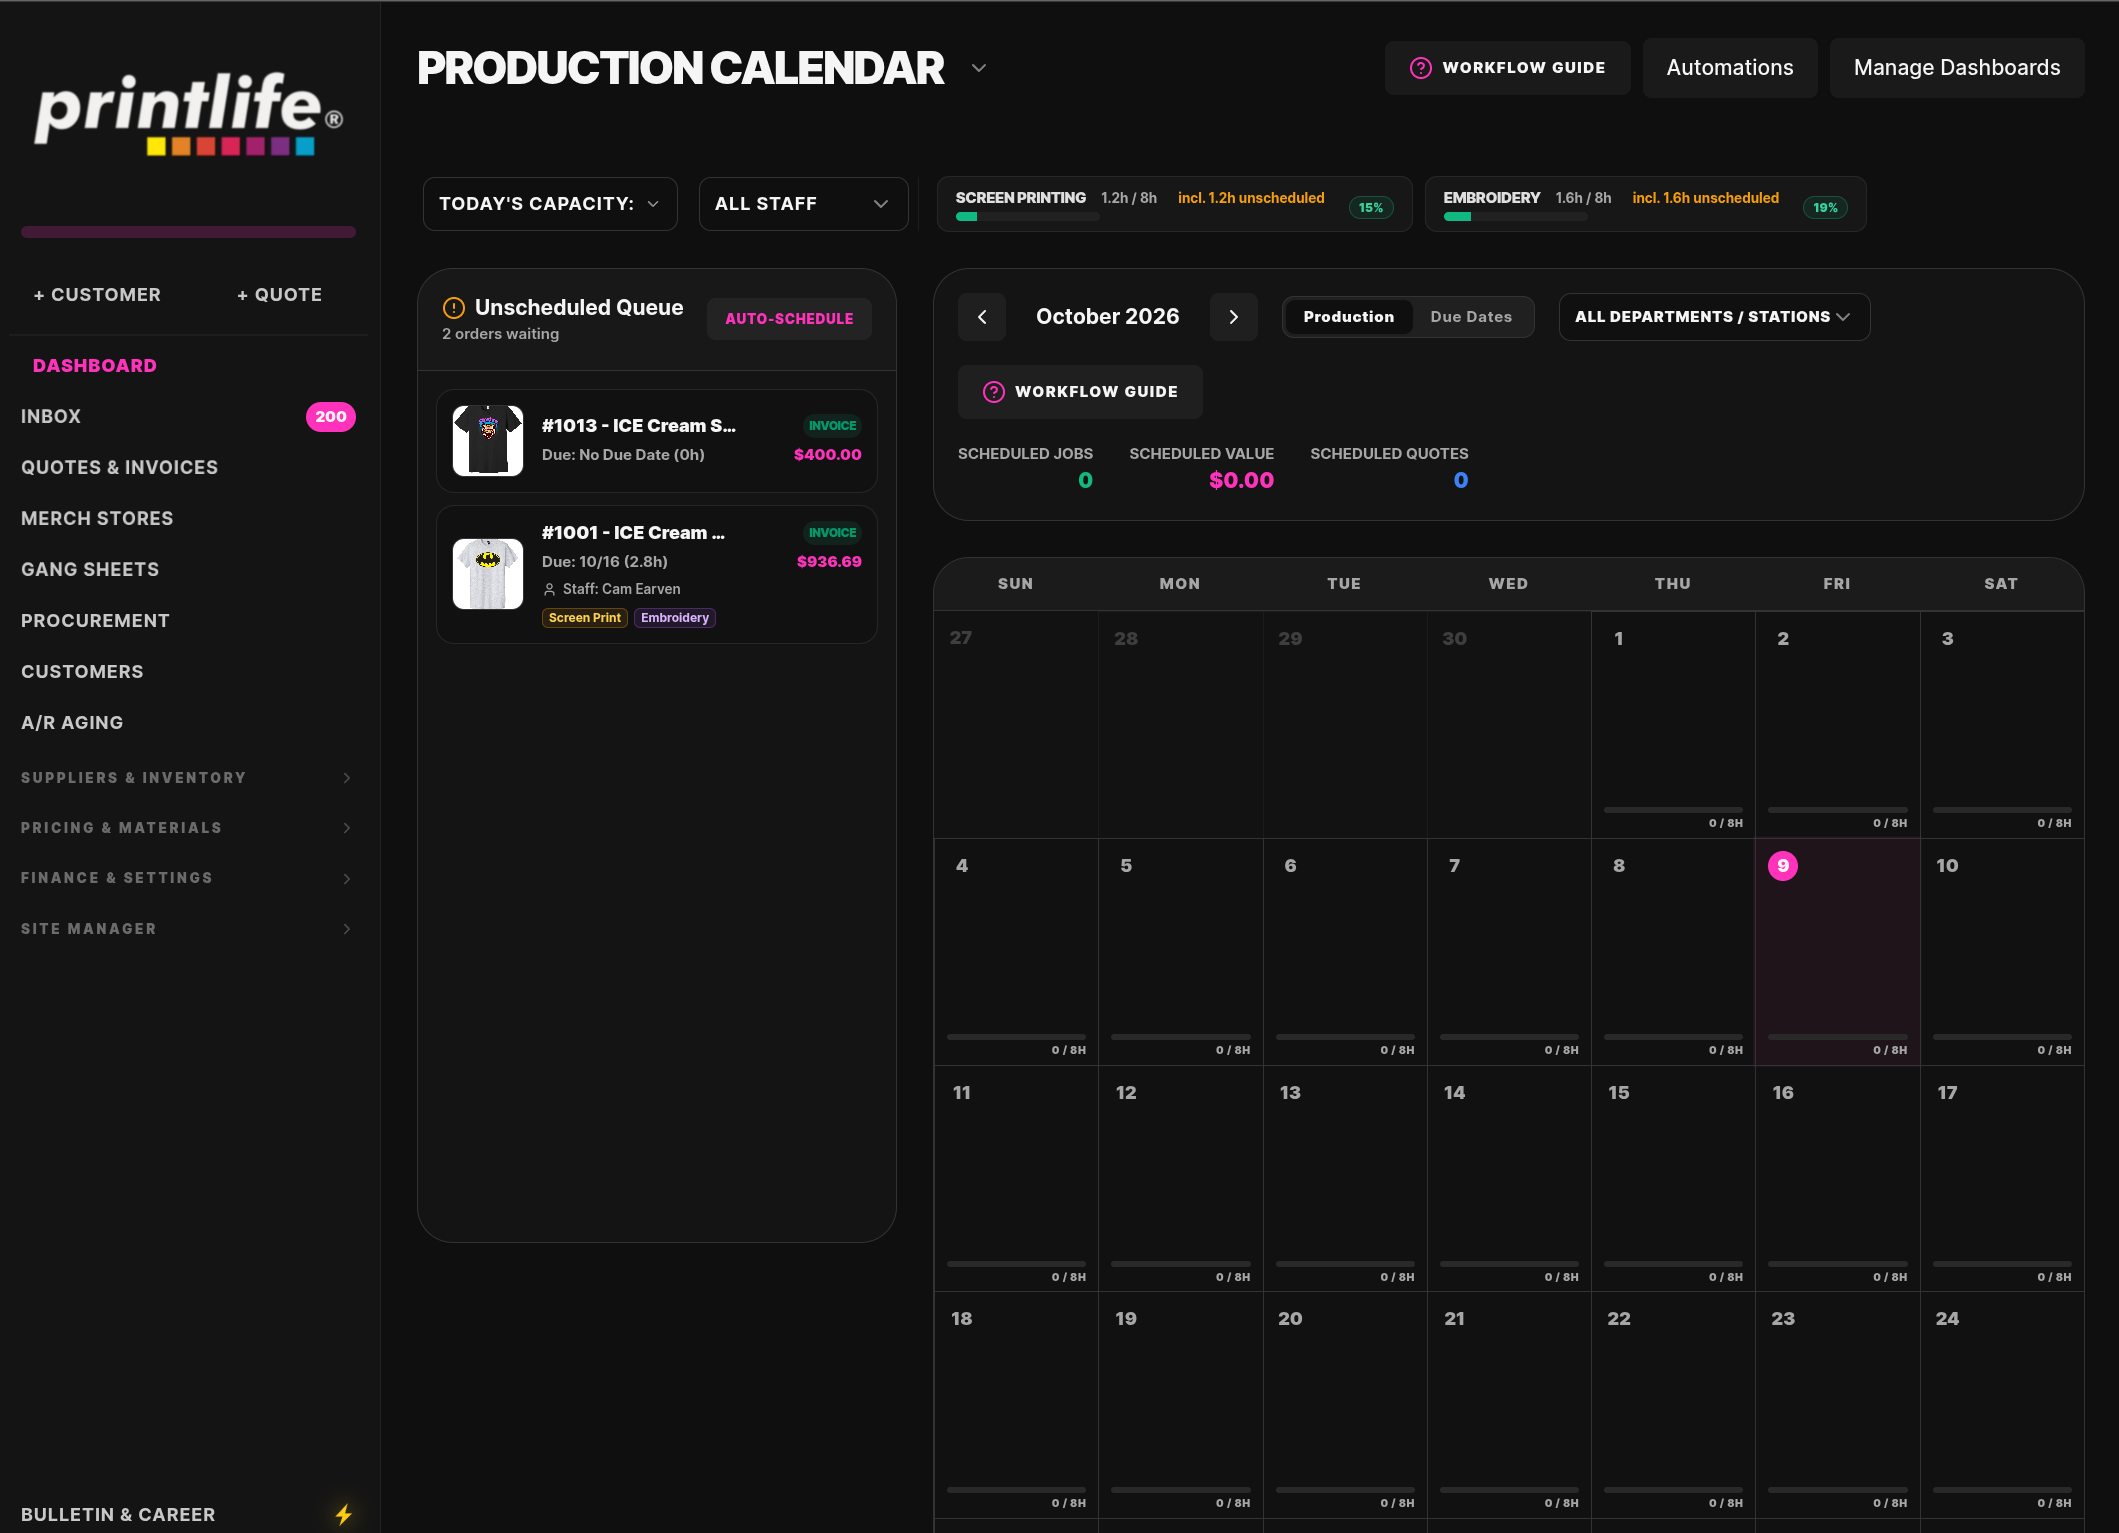Switch calendar to Due Dates view
The height and width of the screenshot is (1533, 2119).
(1471, 317)
